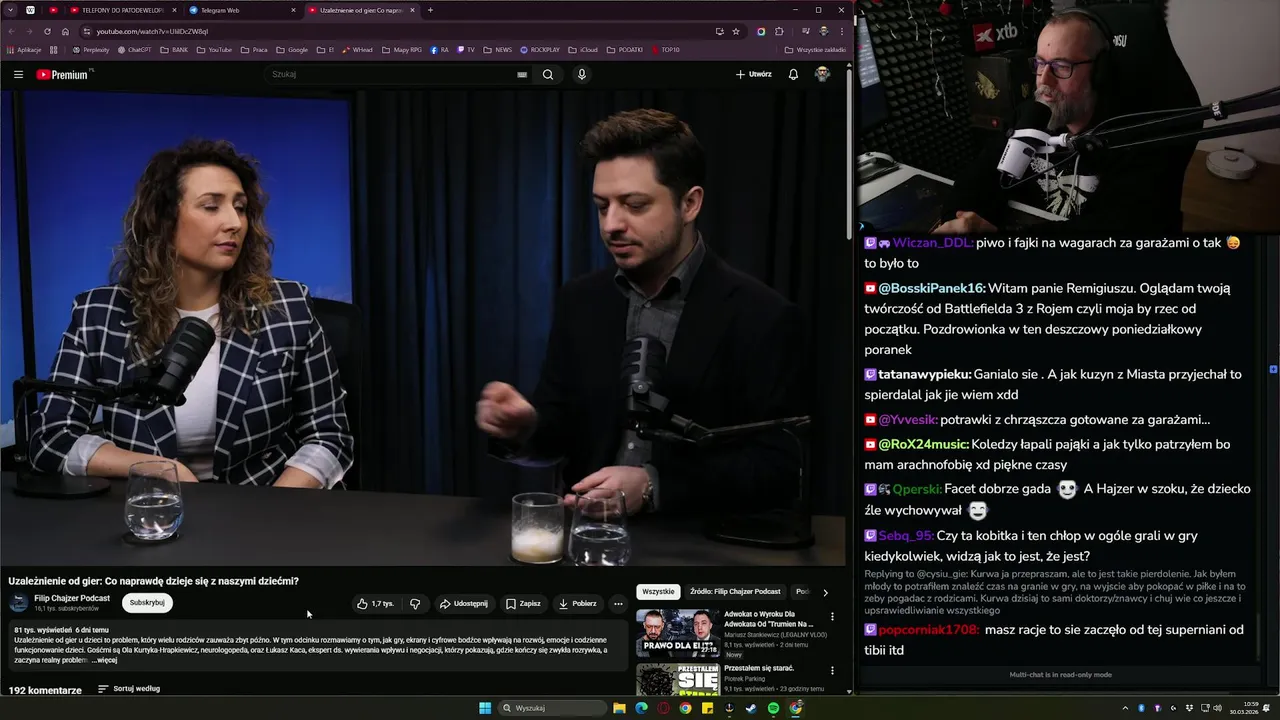Bookmark this page with star icon

point(736,31)
